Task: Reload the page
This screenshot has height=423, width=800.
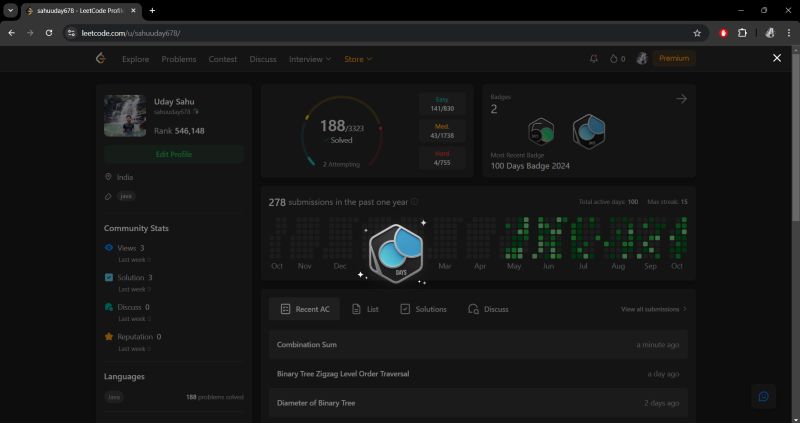Action: point(49,33)
